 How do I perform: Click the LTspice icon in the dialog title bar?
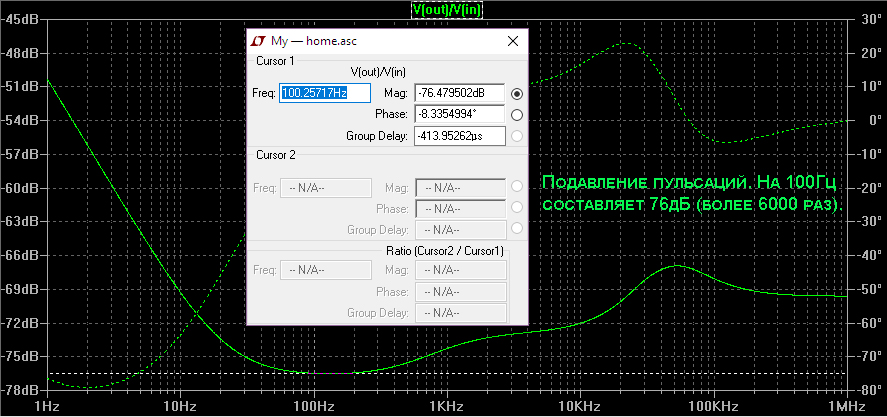[x=258, y=41]
